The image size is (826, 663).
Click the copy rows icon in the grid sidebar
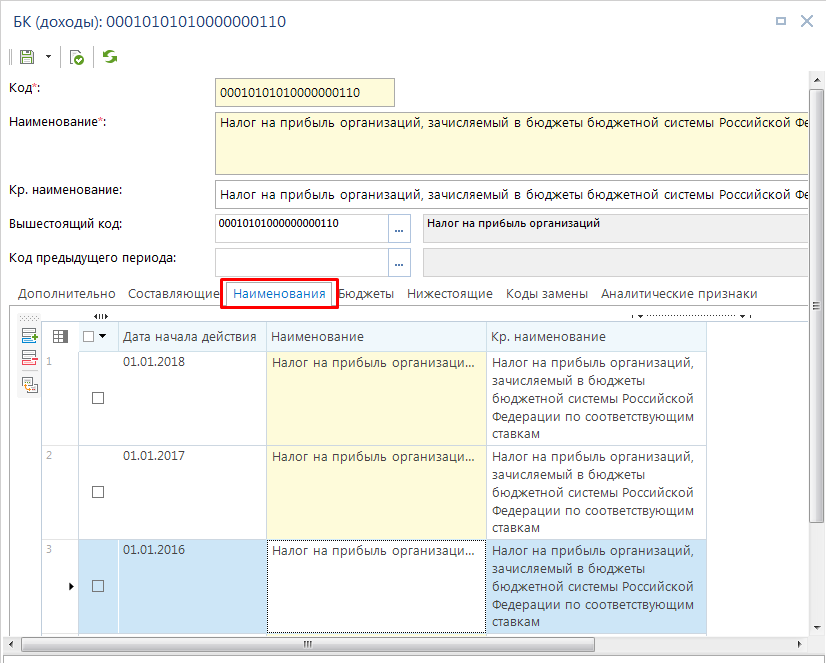pyautogui.click(x=30, y=384)
